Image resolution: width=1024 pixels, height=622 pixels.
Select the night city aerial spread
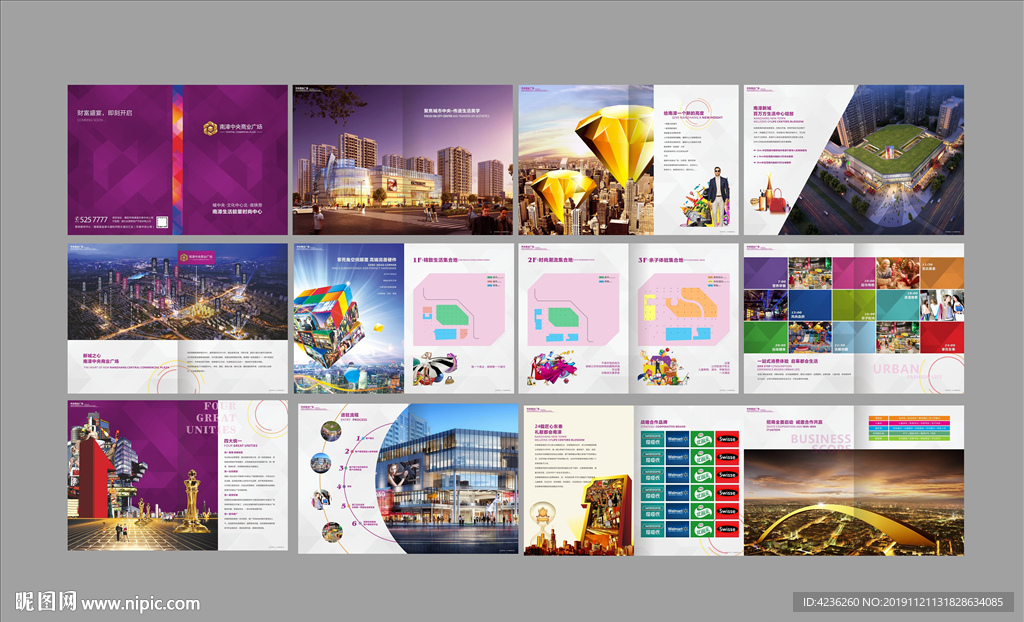(178, 319)
